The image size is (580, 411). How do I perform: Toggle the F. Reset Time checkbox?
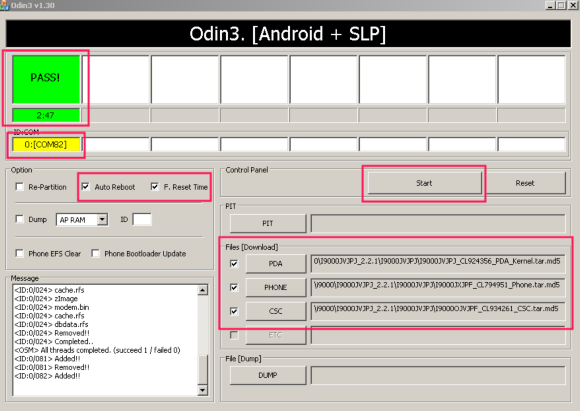click(x=155, y=186)
